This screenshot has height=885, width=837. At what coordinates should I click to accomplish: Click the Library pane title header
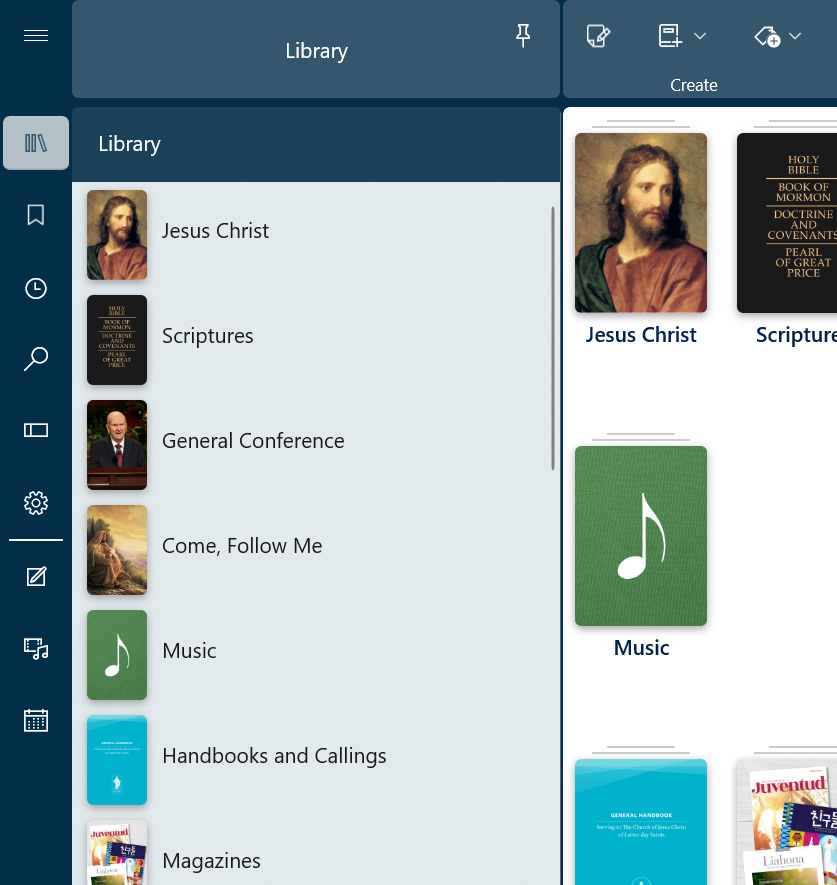(x=316, y=50)
